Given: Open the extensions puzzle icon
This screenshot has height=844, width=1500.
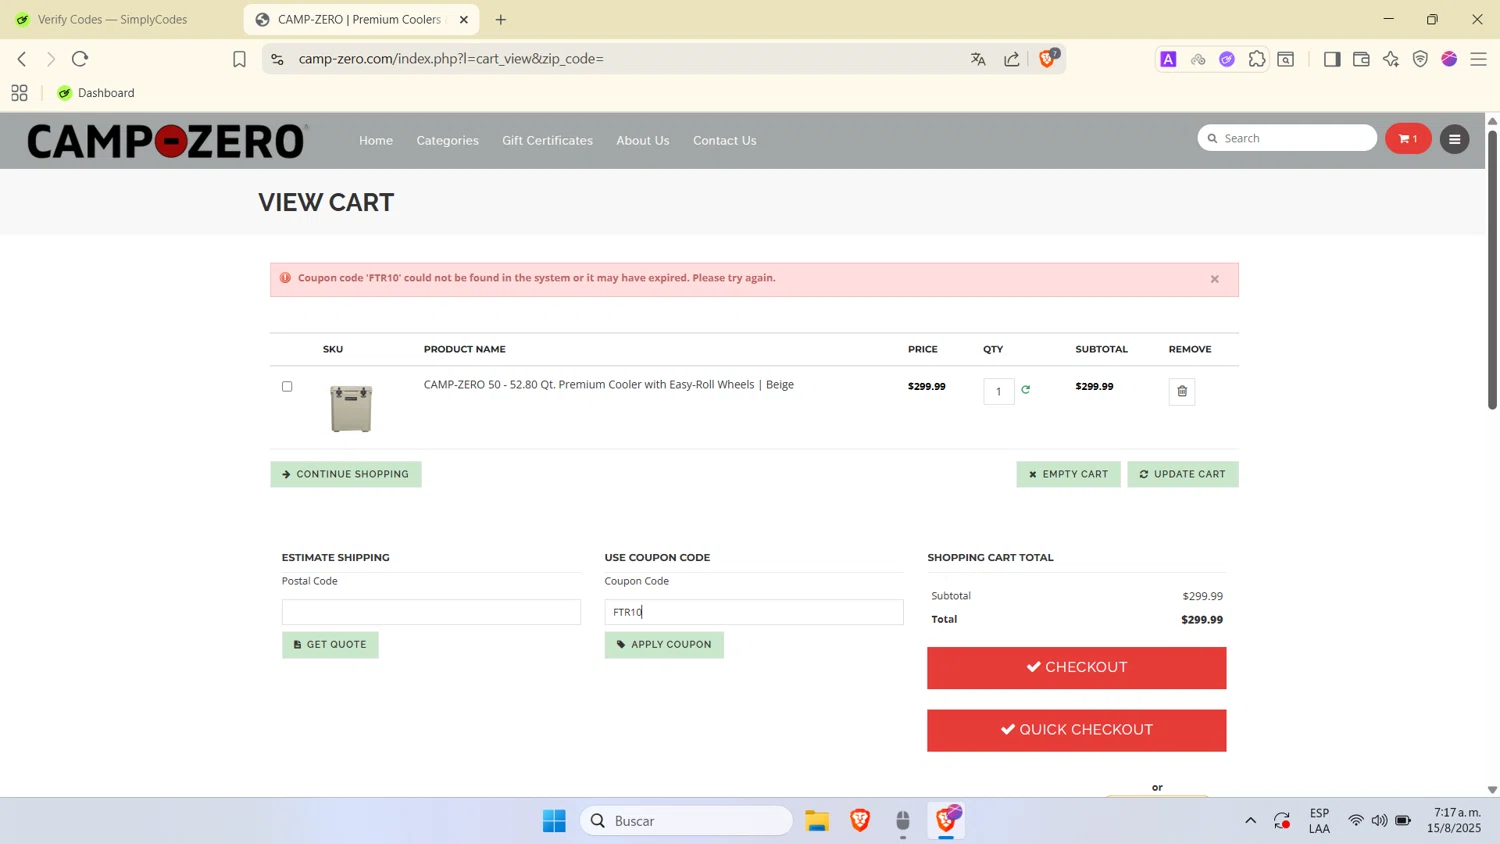Looking at the screenshot, I should click(1257, 59).
